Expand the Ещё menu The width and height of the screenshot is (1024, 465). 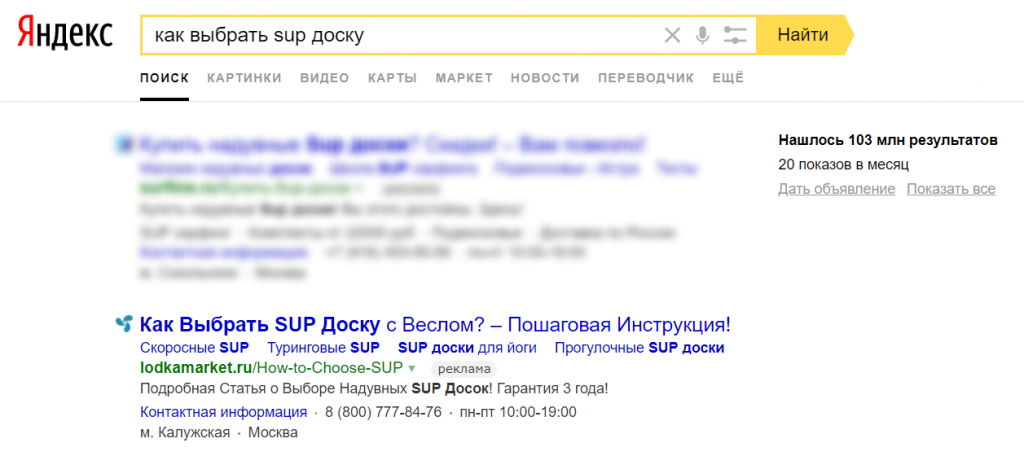coord(728,78)
